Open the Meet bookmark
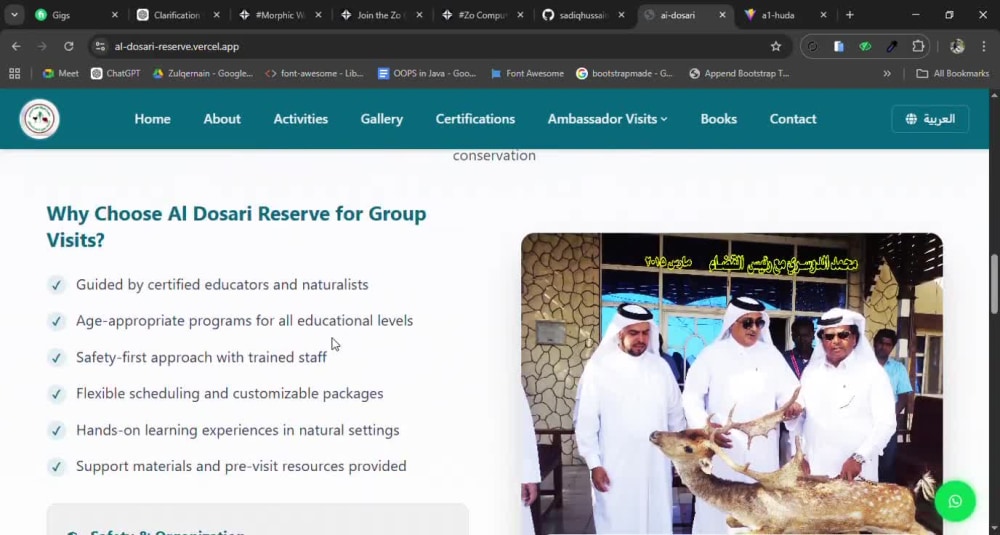This screenshot has height=535, width=1000. (61, 73)
